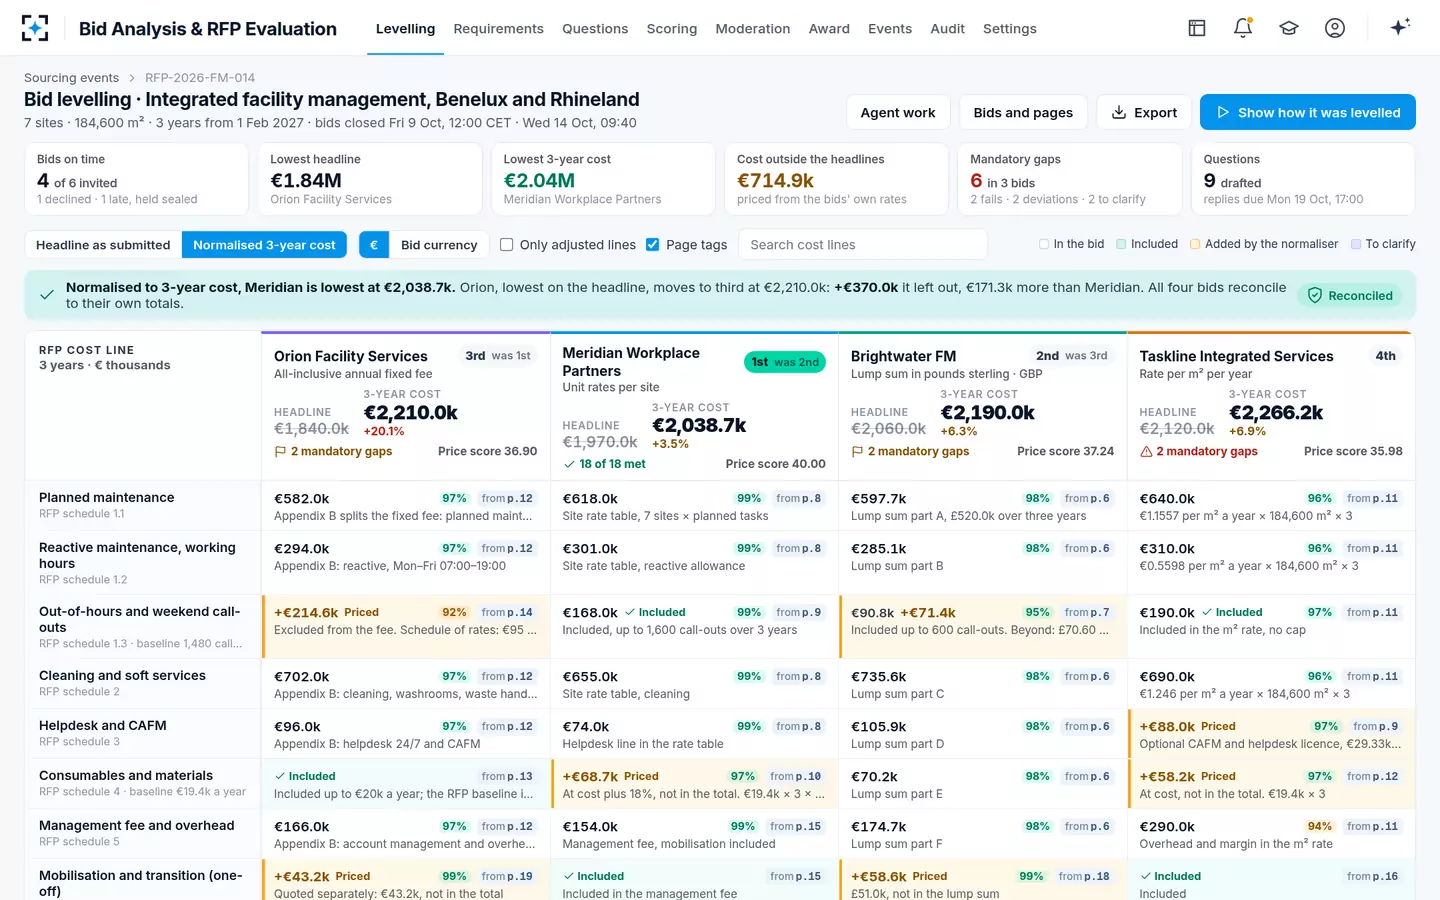The width and height of the screenshot is (1440, 900).
Task: Open the notifications bell
Action: [x=1243, y=28]
